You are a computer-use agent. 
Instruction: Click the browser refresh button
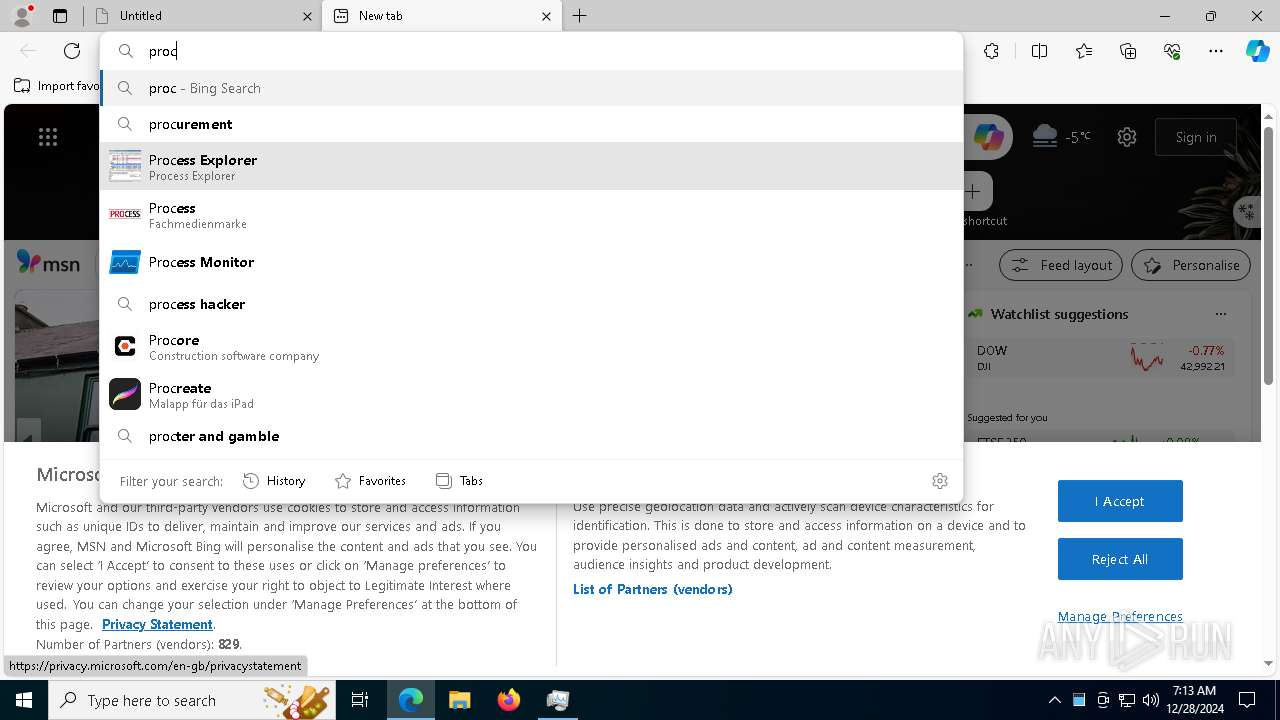click(72, 51)
